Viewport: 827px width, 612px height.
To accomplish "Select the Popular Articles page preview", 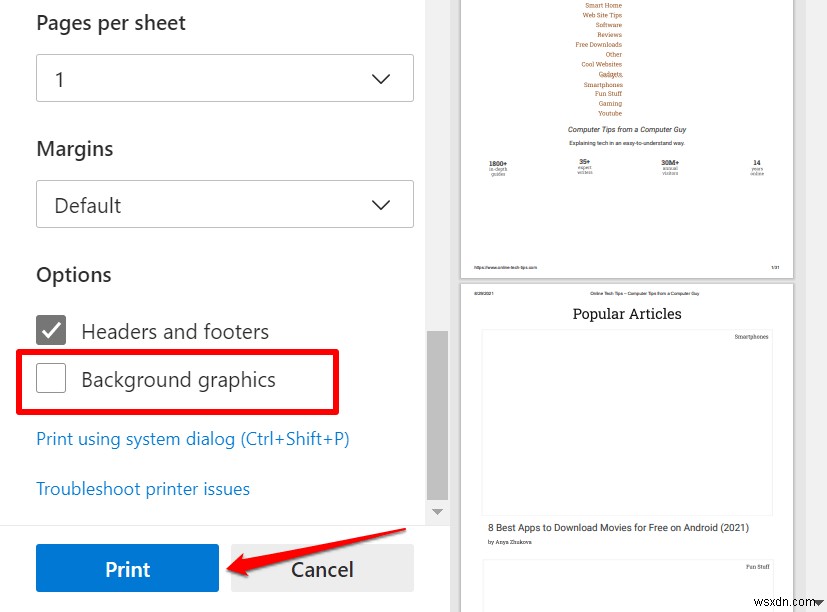I will click(x=626, y=450).
